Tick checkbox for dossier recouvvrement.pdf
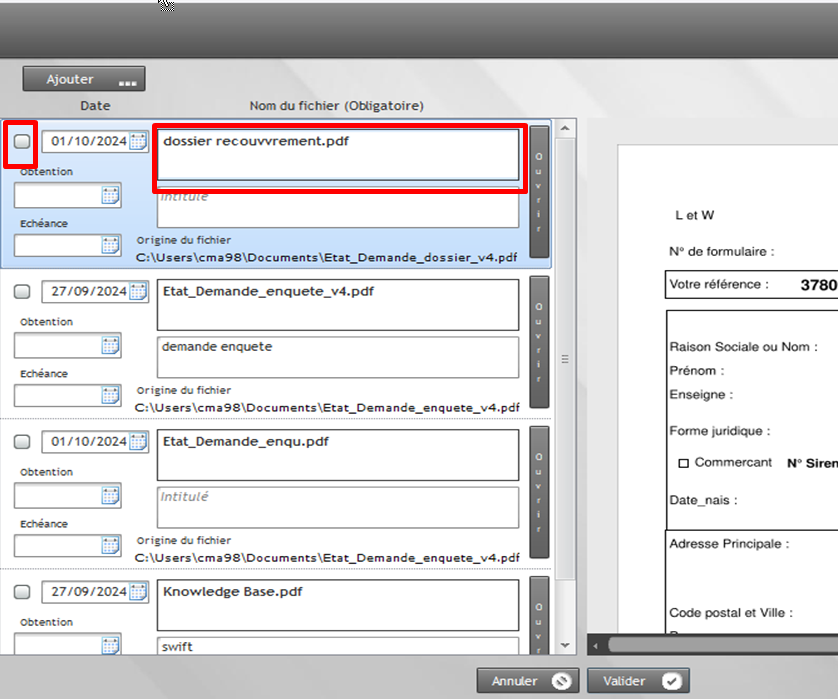 pyautogui.click(x=22, y=142)
